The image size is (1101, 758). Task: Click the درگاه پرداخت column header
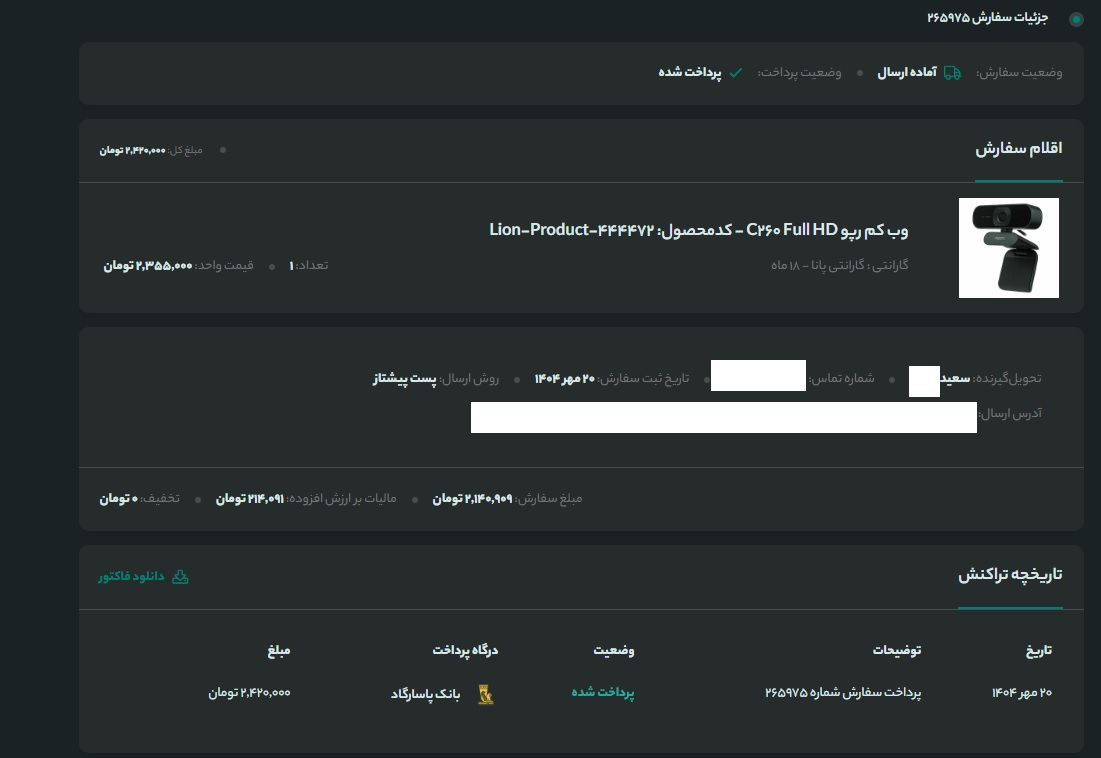[x=465, y=651]
